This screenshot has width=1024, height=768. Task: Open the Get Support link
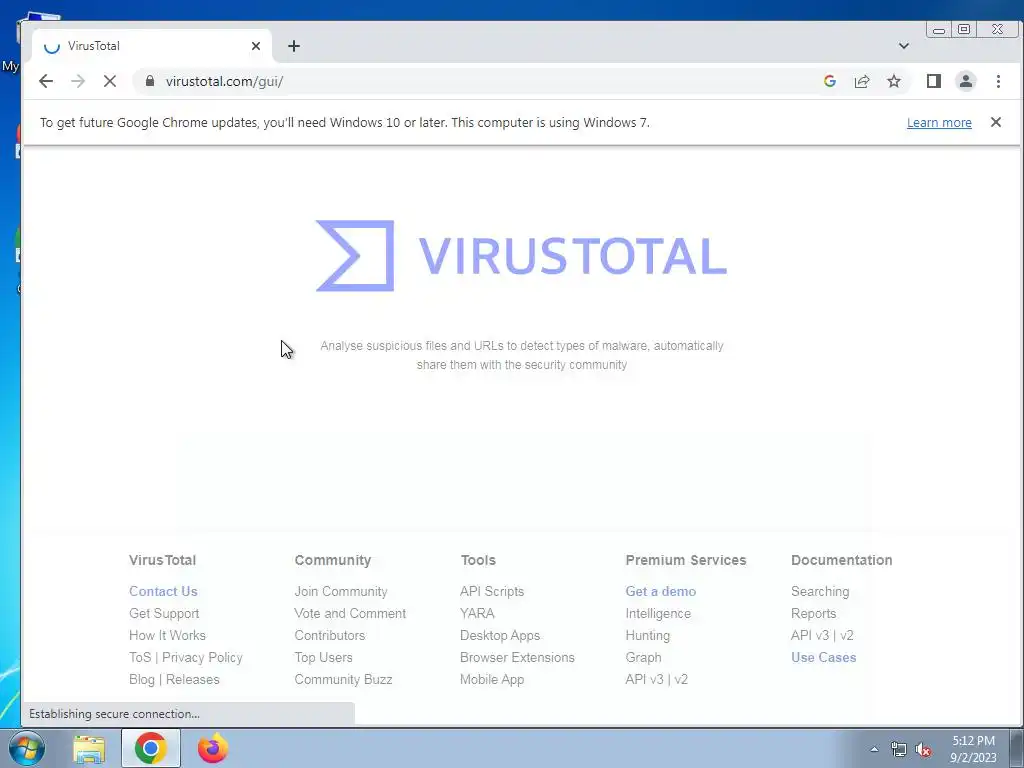tap(164, 613)
